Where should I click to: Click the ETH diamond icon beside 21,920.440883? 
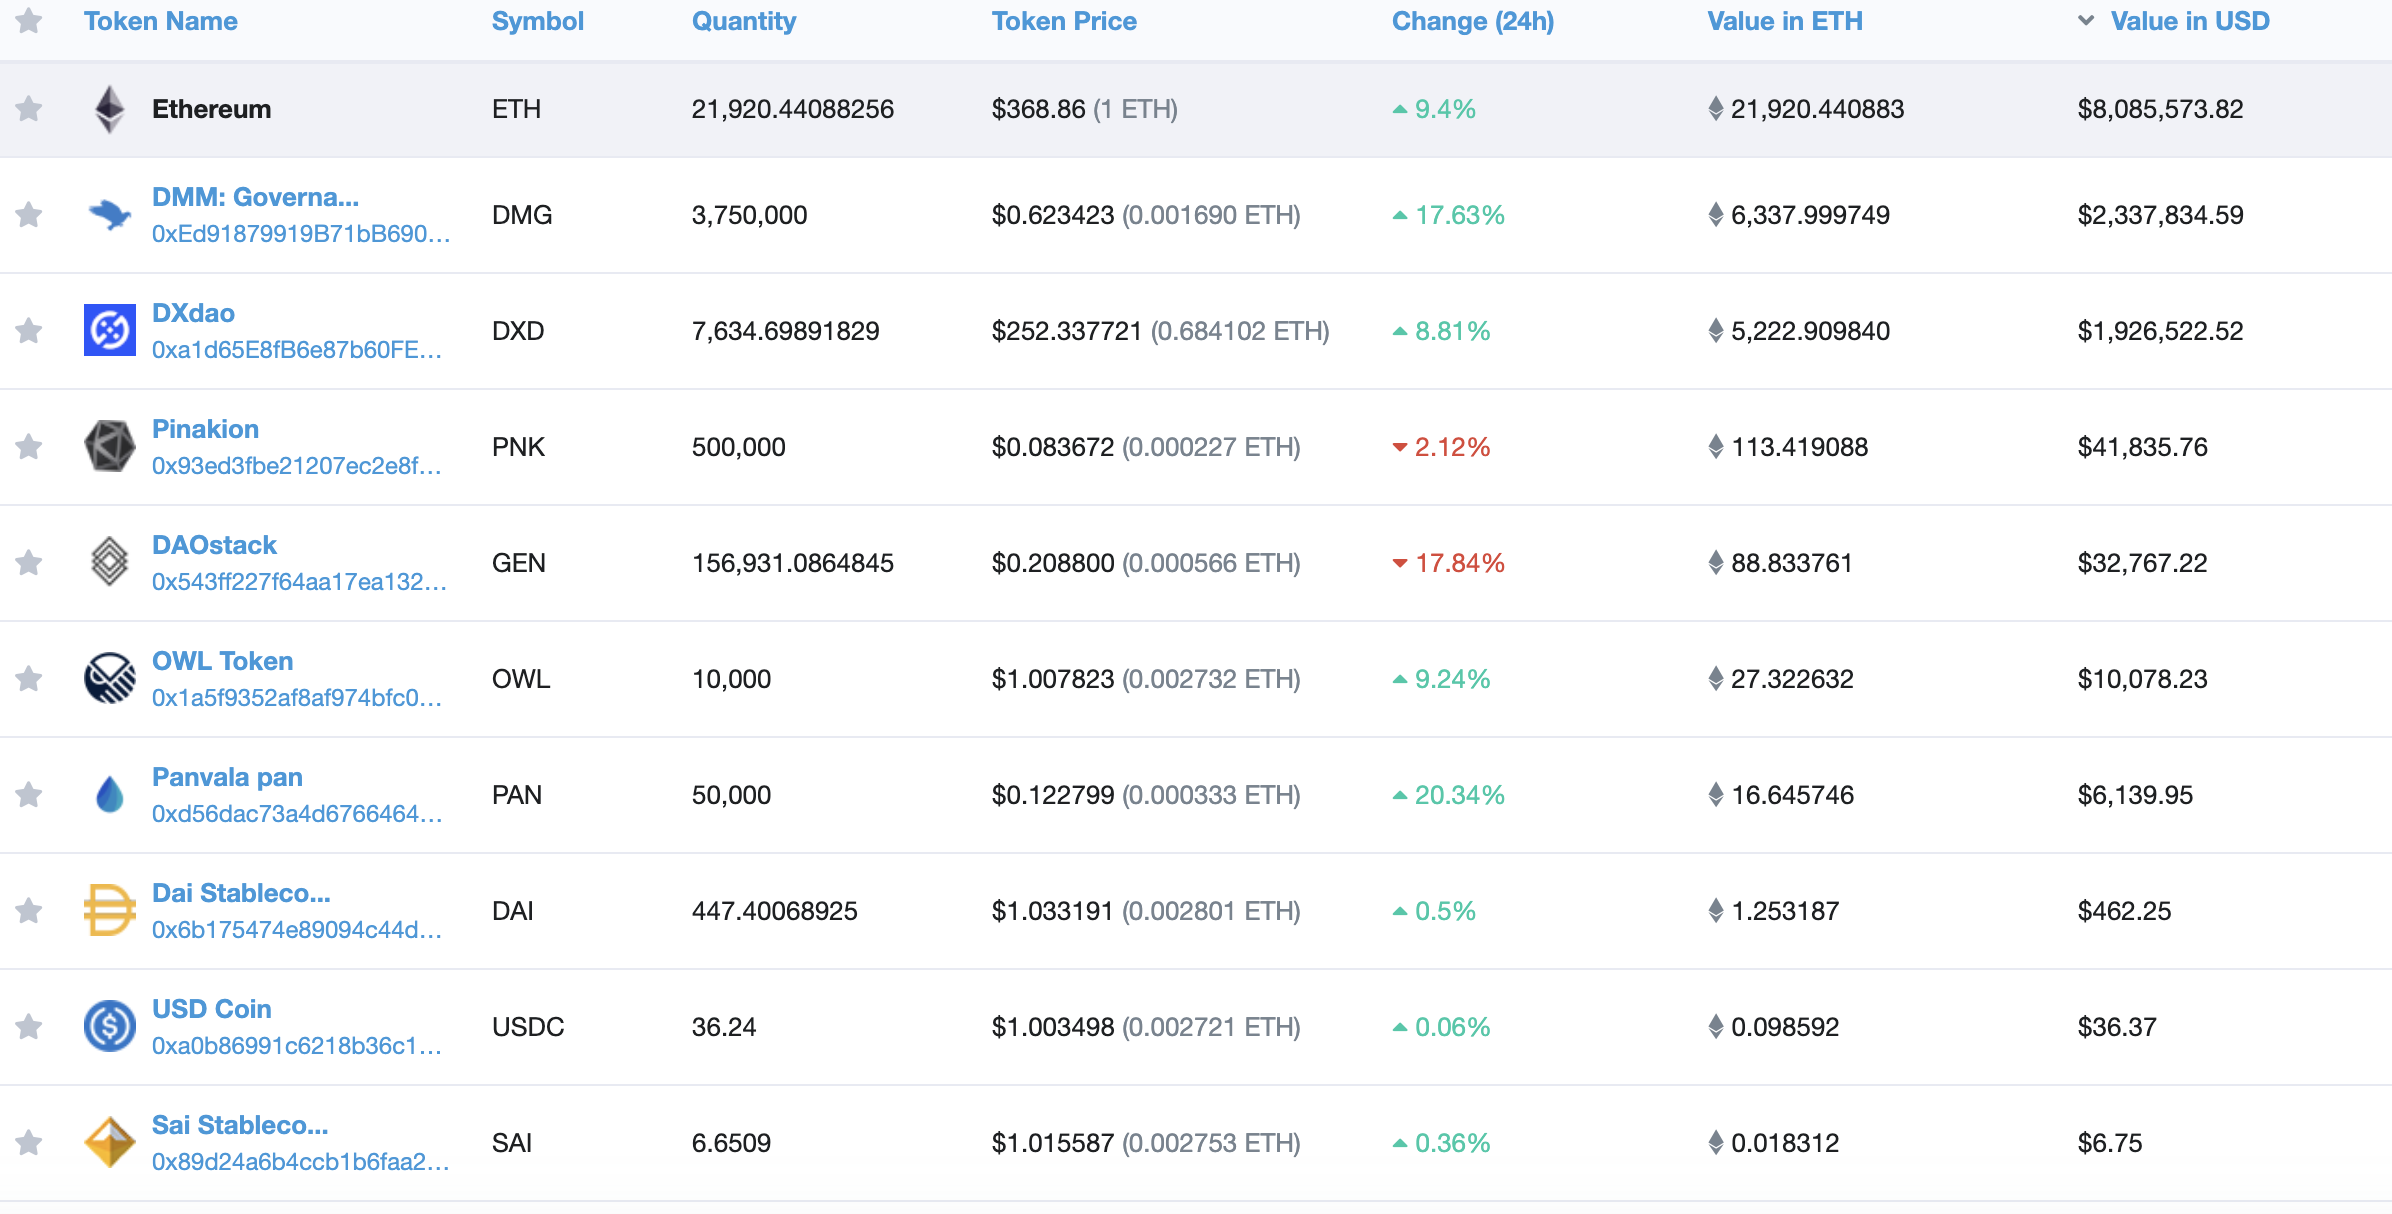pyautogui.click(x=1716, y=109)
